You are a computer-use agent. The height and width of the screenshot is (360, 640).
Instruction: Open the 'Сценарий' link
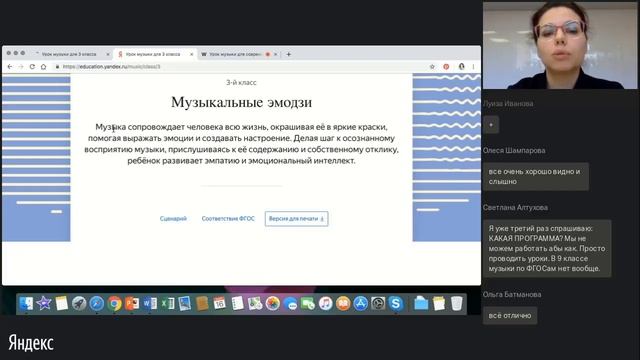coord(173,219)
